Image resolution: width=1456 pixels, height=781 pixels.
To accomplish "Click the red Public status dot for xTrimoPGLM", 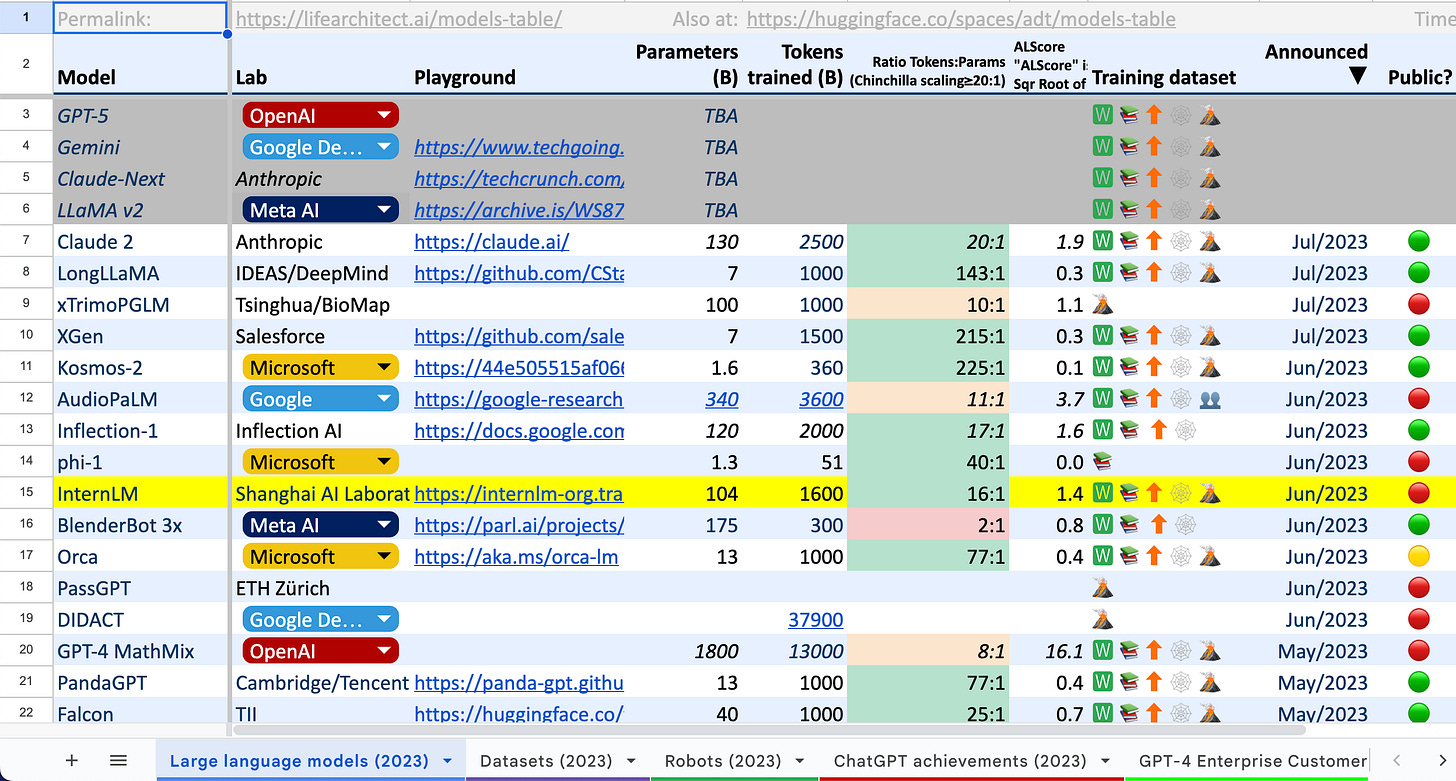I will point(1418,304).
